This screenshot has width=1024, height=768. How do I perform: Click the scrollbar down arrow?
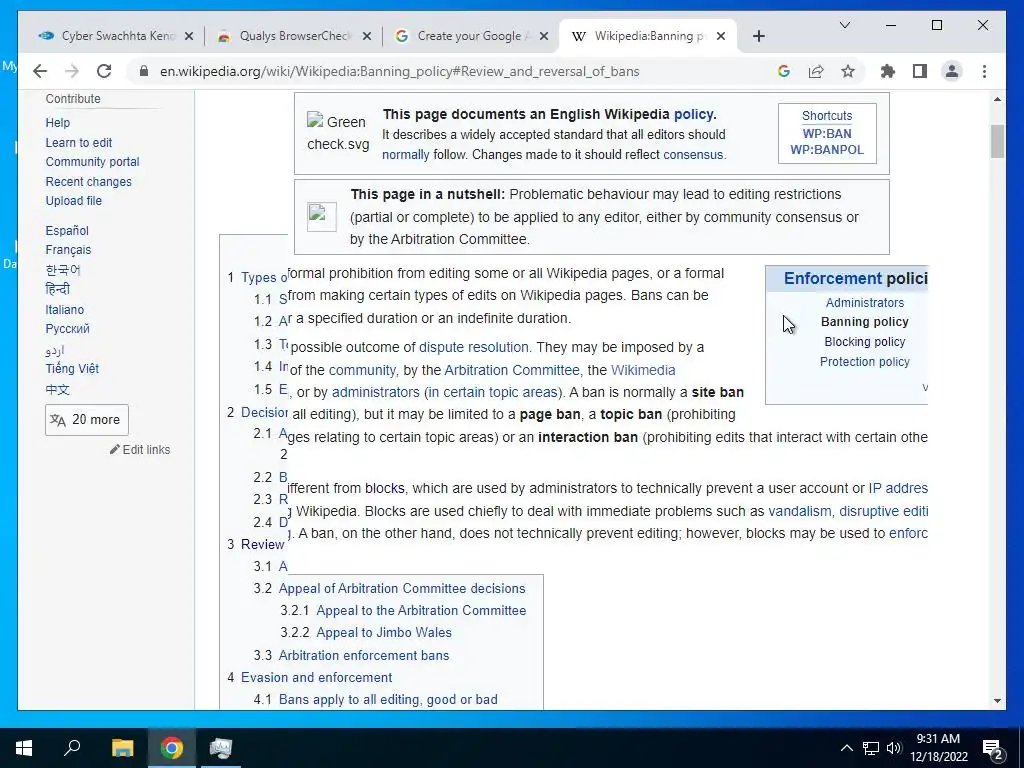coord(997,701)
